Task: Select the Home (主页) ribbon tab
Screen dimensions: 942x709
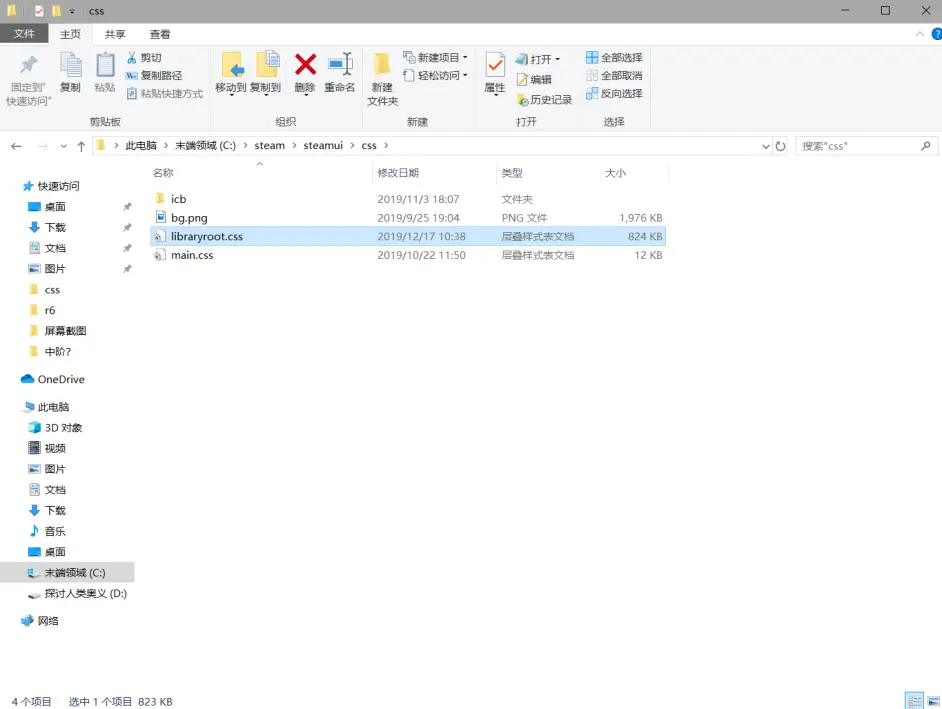Action: coord(70,34)
